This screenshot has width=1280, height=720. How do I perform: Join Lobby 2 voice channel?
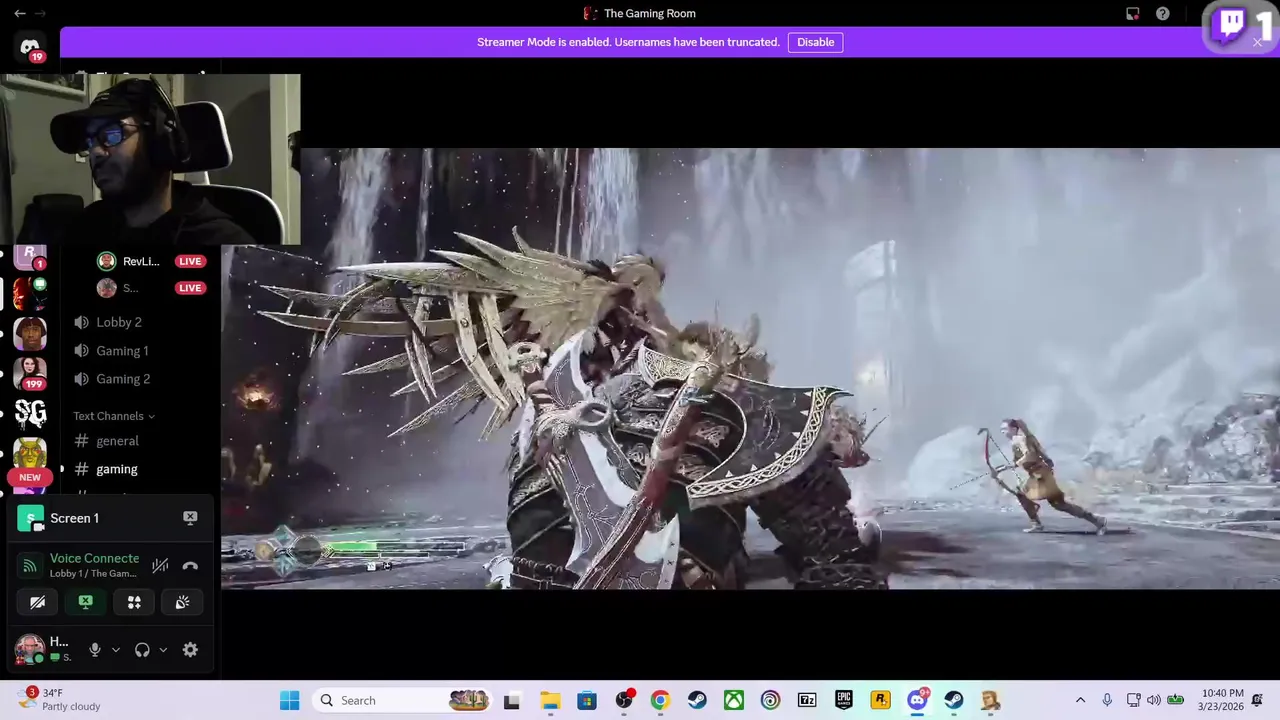point(118,322)
